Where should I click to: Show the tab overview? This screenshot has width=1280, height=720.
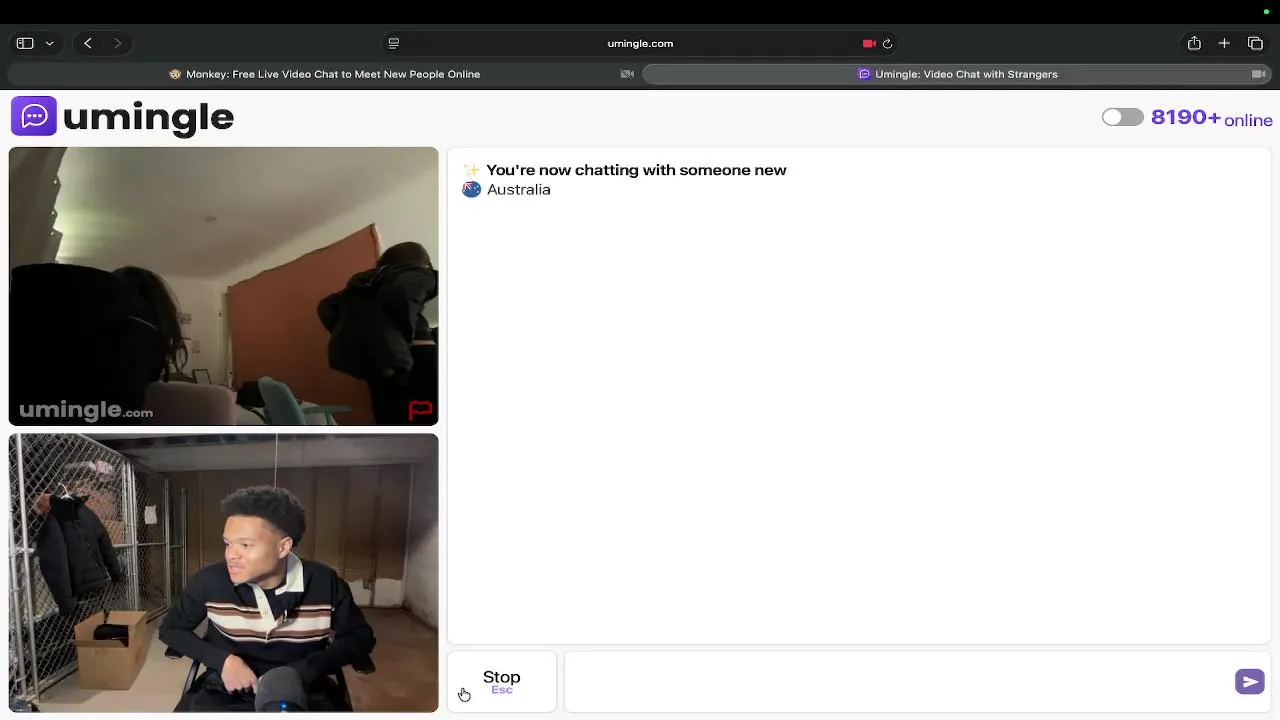pyautogui.click(x=1255, y=43)
